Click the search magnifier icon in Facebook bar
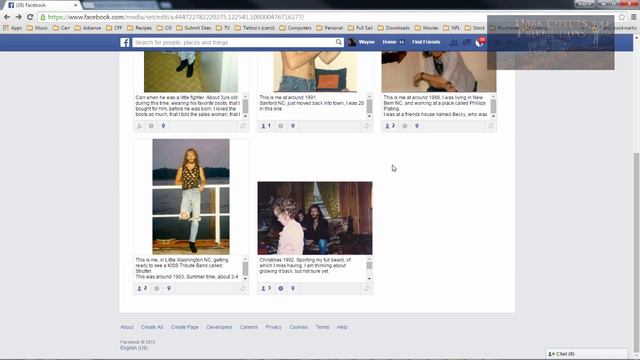Viewport: 640px width, 360px height. (x=338, y=42)
